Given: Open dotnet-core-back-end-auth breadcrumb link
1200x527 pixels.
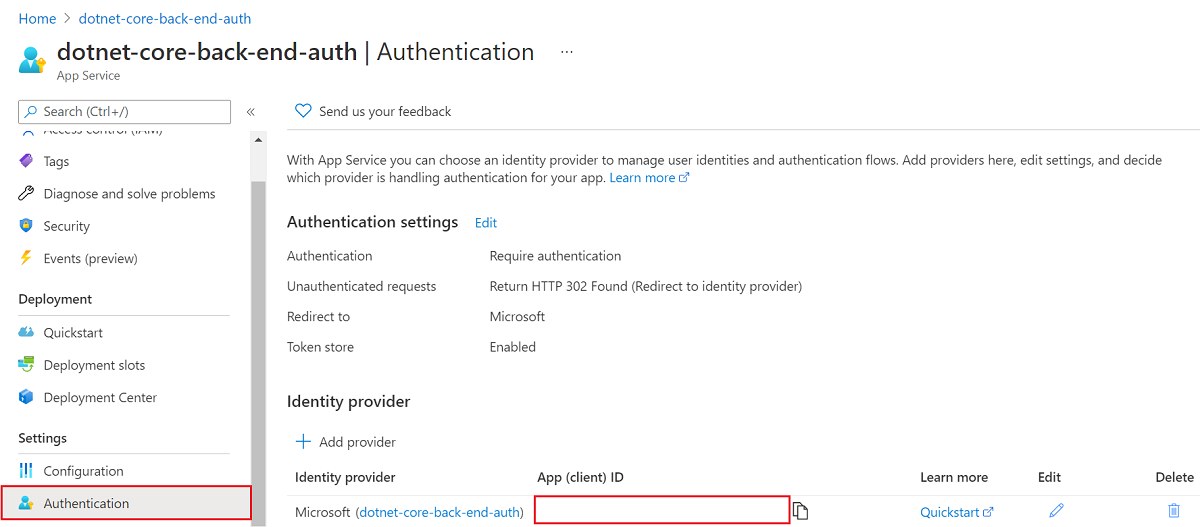Looking at the screenshot, I should [165, 18].
